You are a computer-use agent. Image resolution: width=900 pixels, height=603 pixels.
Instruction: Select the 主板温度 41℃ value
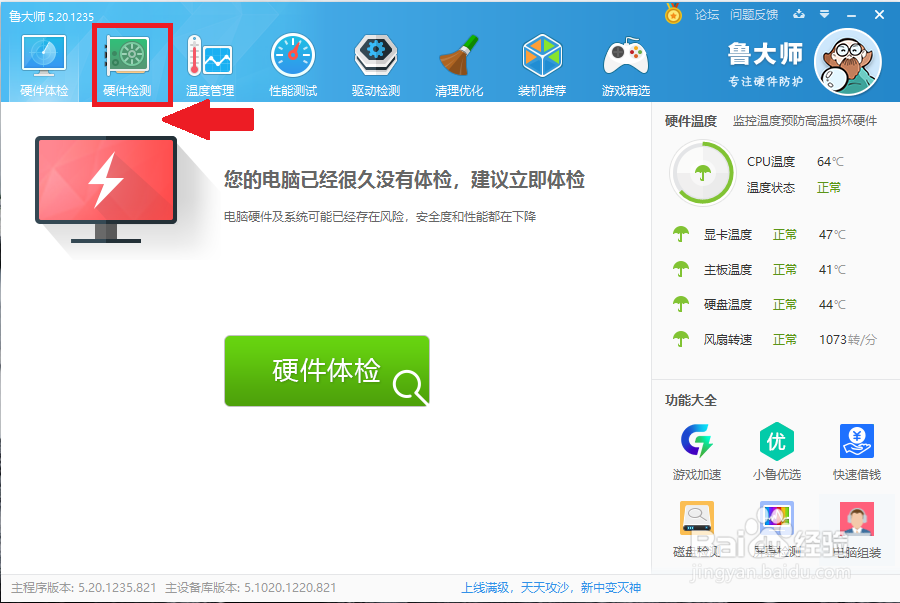pos(832,270)
